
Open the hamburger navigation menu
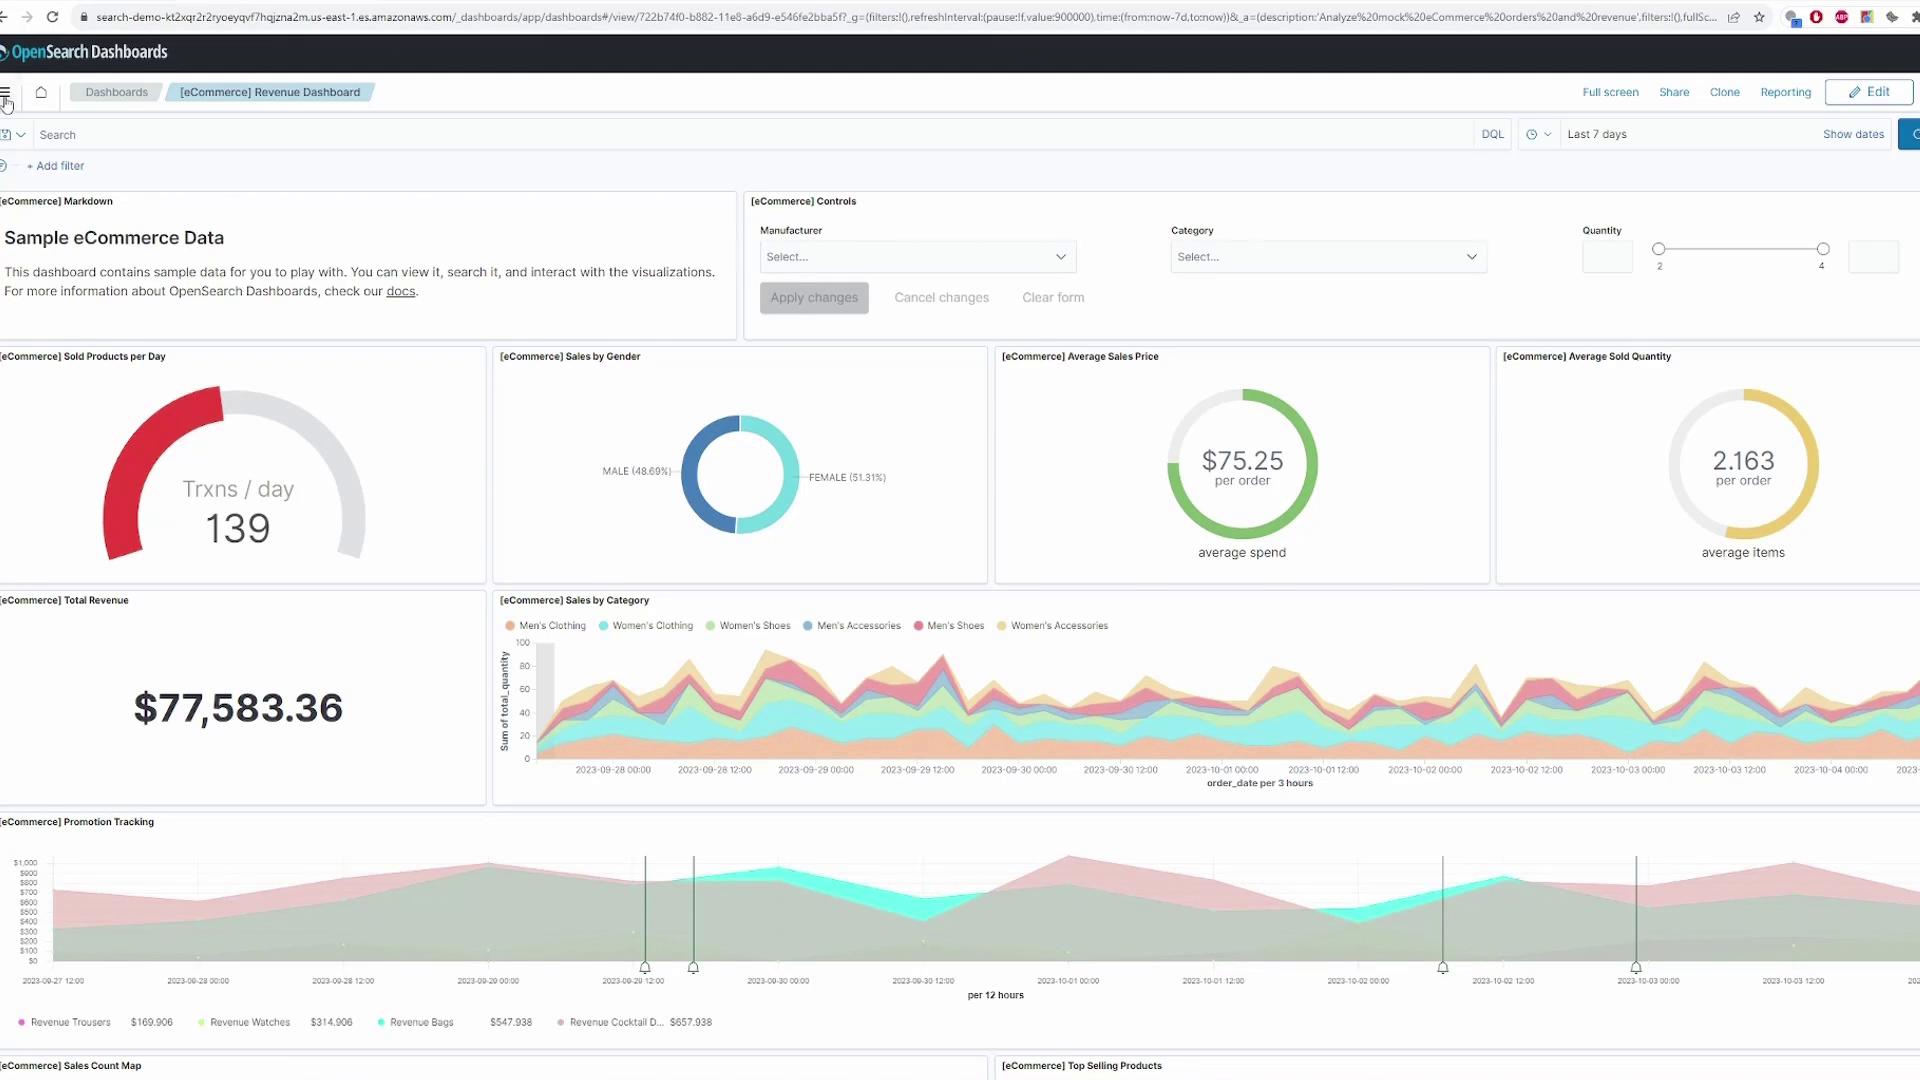coord(5,92)
